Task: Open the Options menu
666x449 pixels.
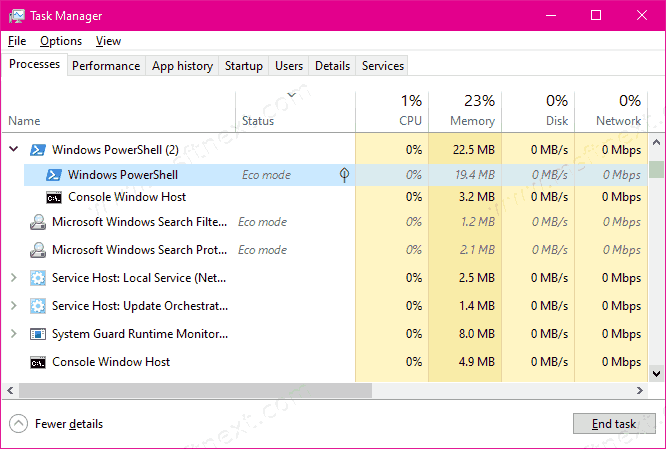Action: point(61,41)
